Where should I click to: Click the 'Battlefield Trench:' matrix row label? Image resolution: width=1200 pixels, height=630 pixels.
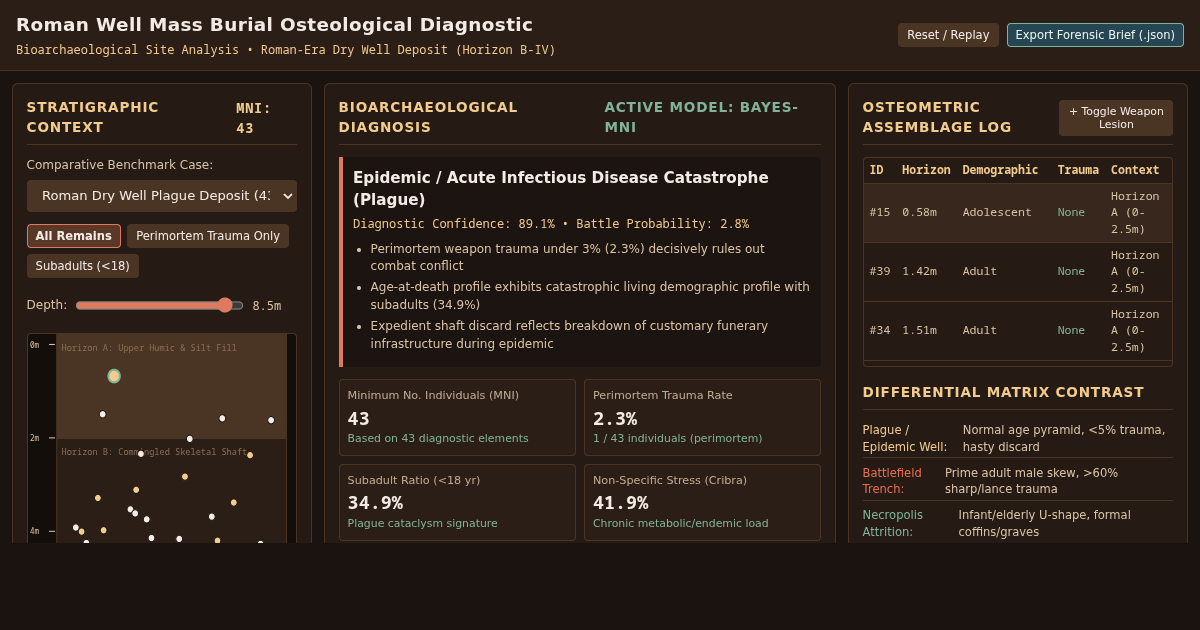pos(892,481)
